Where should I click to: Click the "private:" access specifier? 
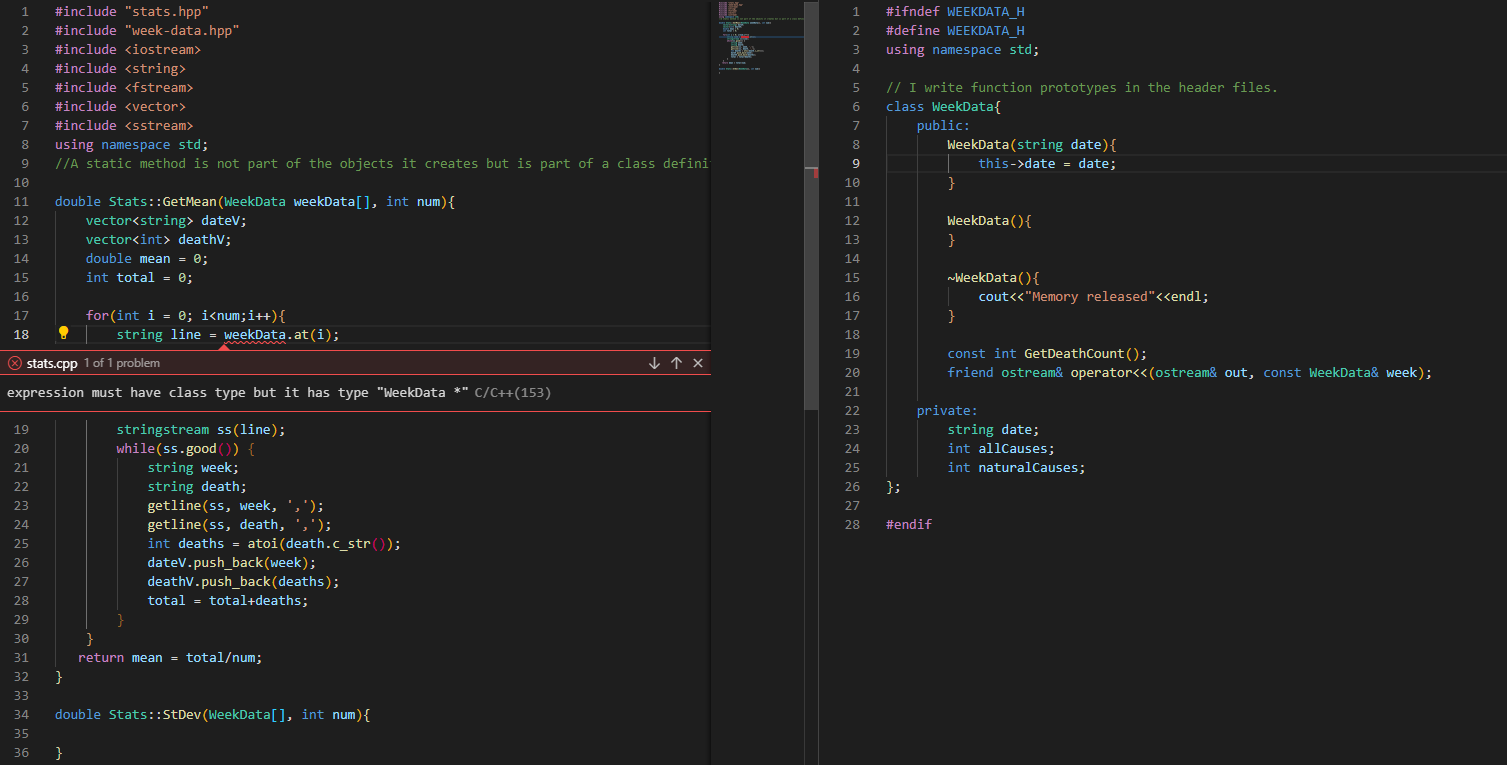[x=948, y=411]
